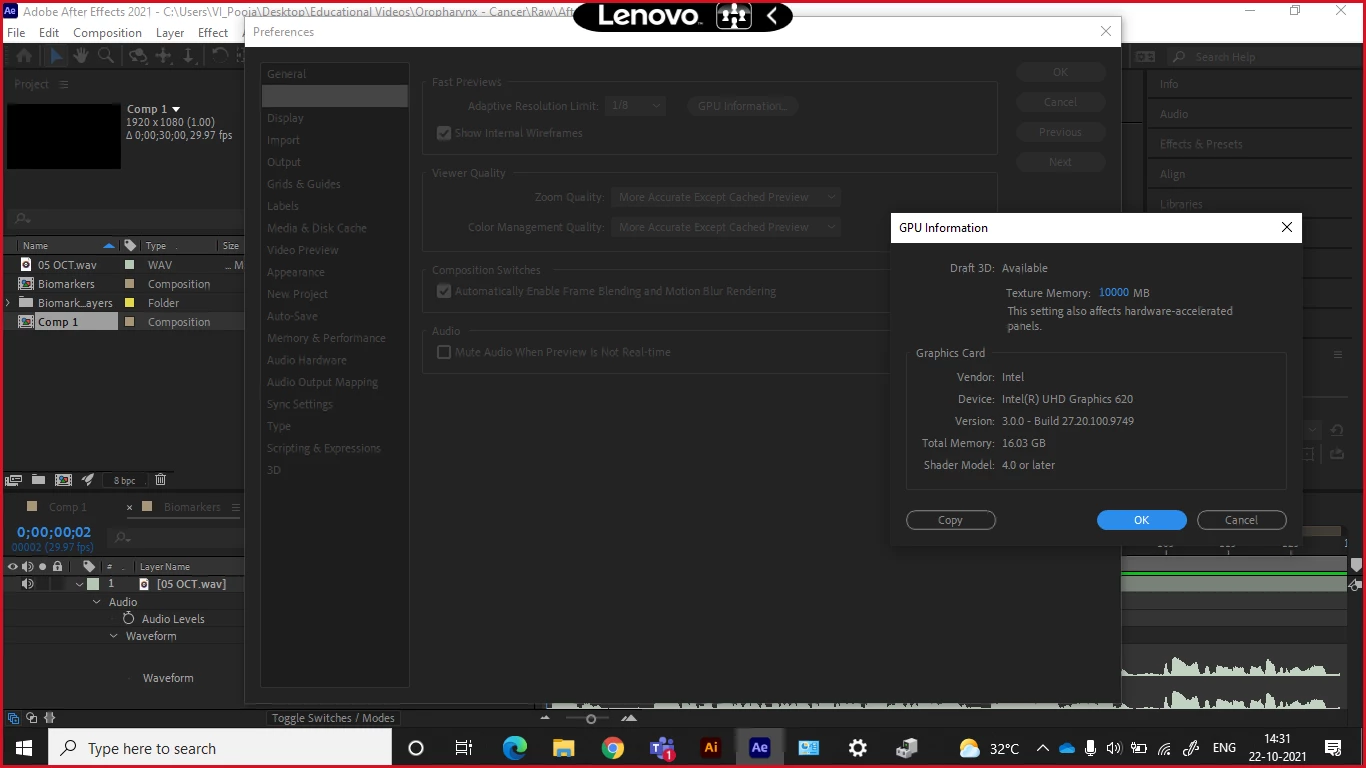Click the Home icon in toolbar
Viewport: 1366px width, 768px height.
pos(22,57)
